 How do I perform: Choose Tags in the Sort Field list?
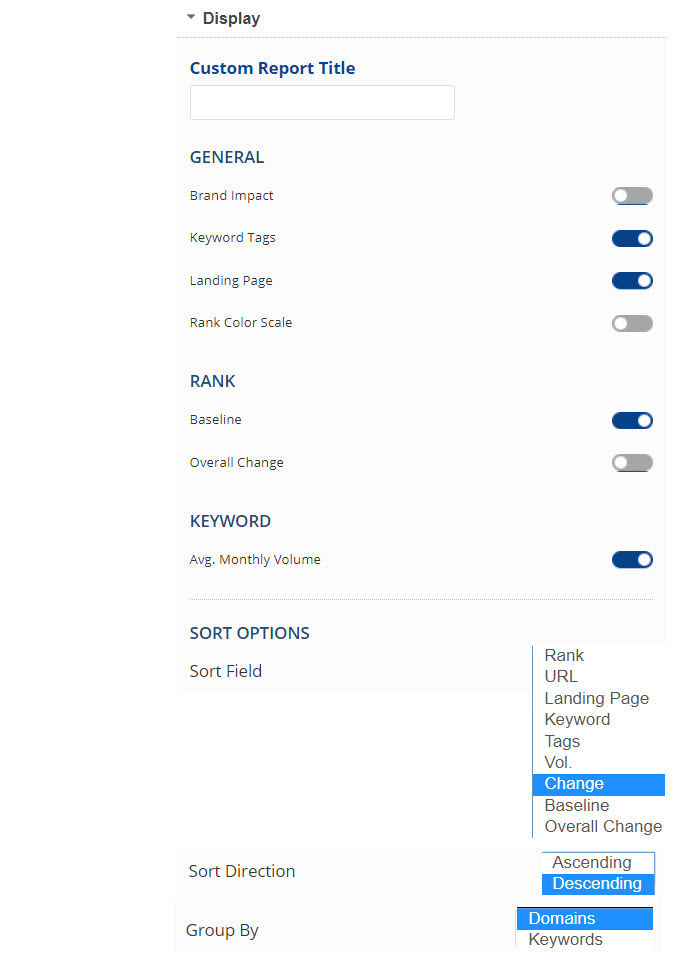pos(562,741)
